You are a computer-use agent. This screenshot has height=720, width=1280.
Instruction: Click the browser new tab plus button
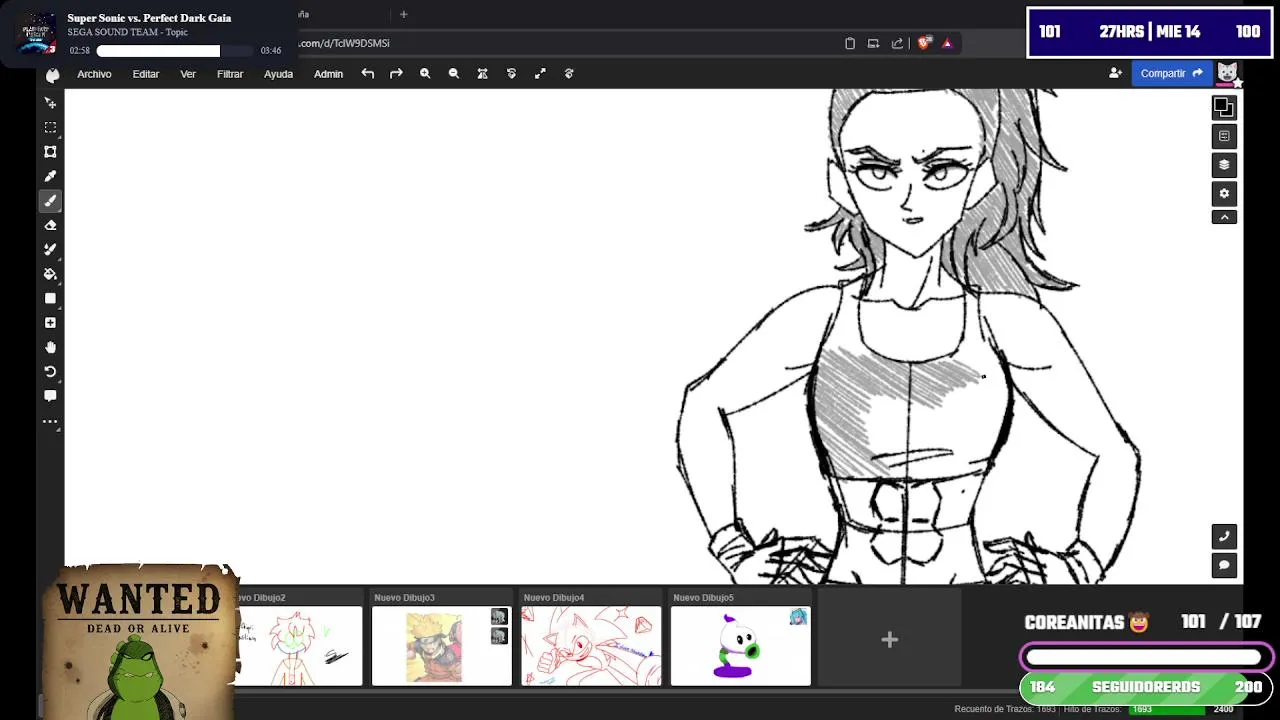point(404,14)
